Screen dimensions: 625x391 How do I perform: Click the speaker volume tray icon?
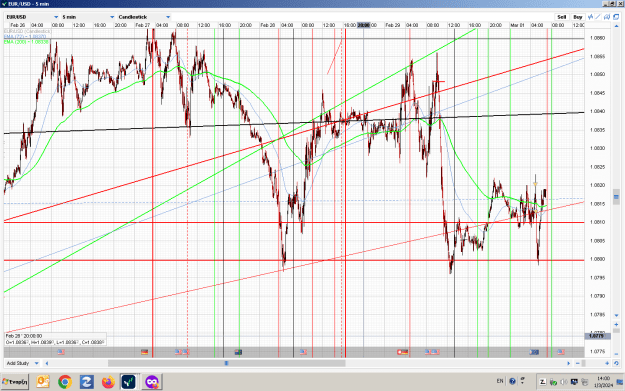pyautogui.click(x=564, y=382)
